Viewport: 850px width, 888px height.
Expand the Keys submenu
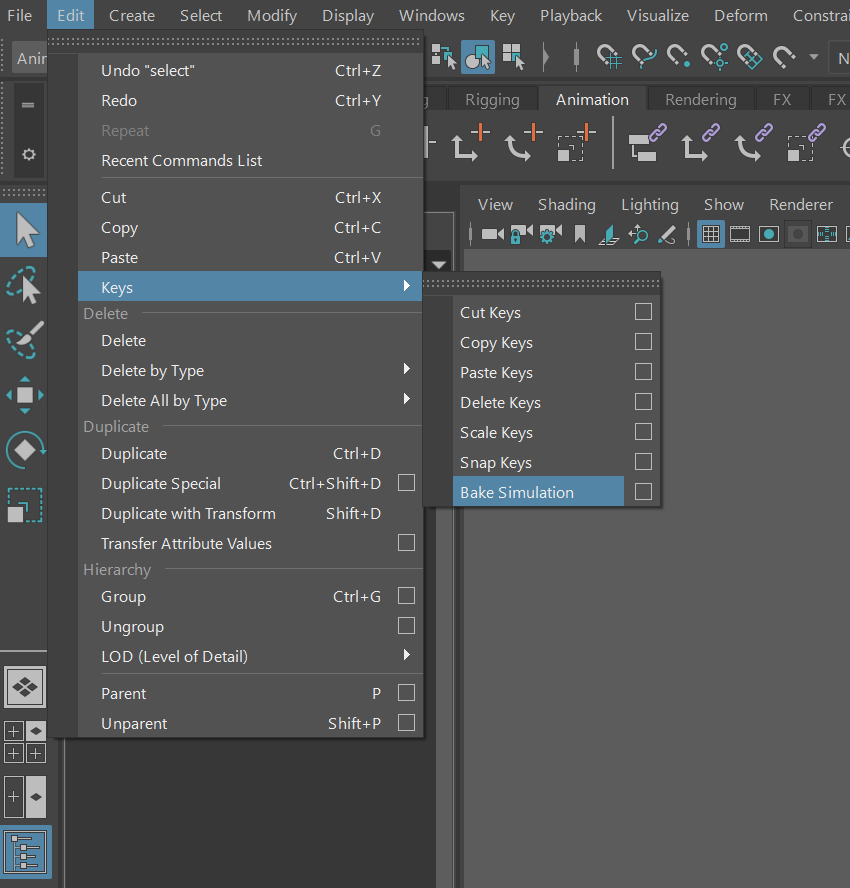click(x=250, y=287)
